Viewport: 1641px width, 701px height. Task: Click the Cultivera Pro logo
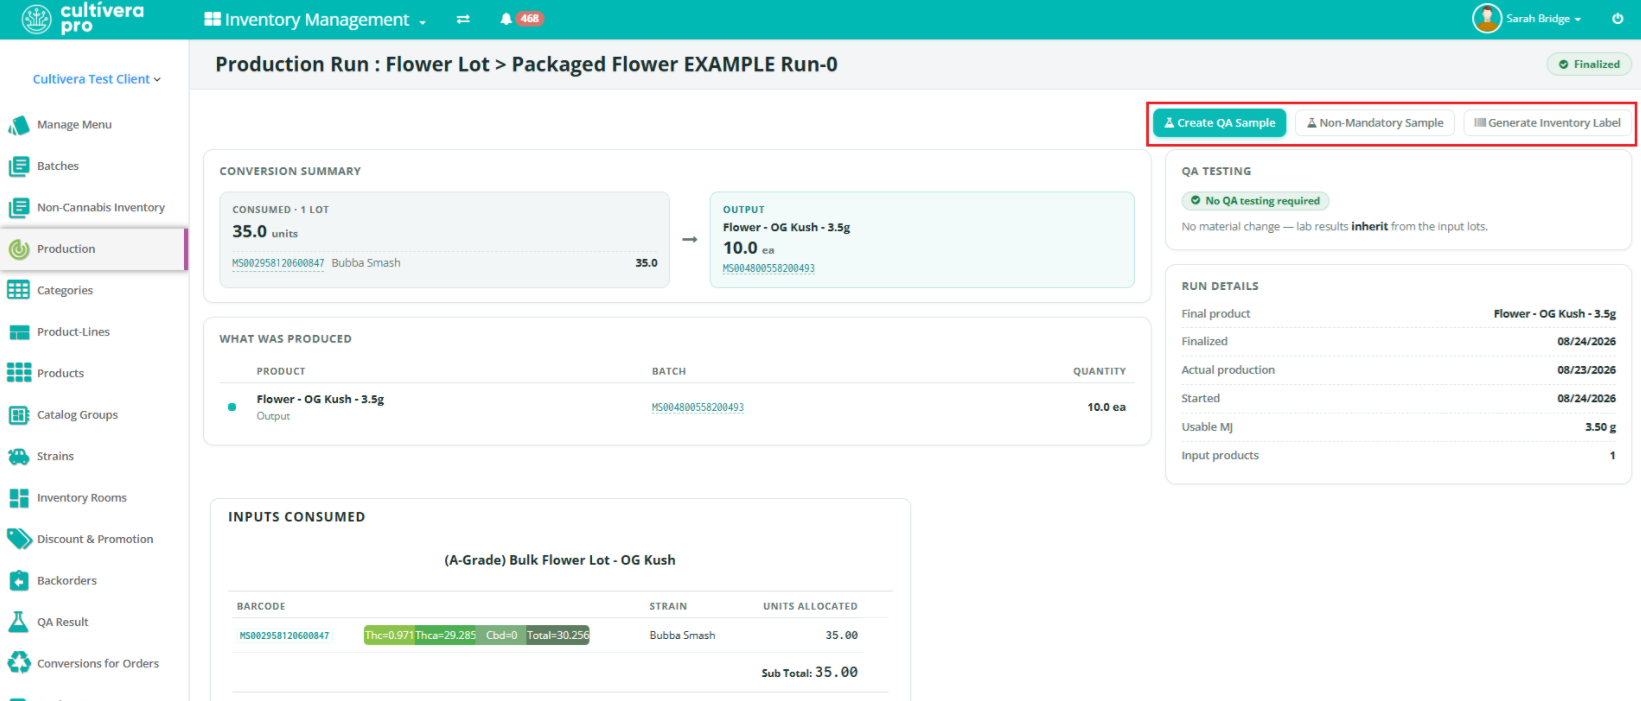tap(83, 18)
